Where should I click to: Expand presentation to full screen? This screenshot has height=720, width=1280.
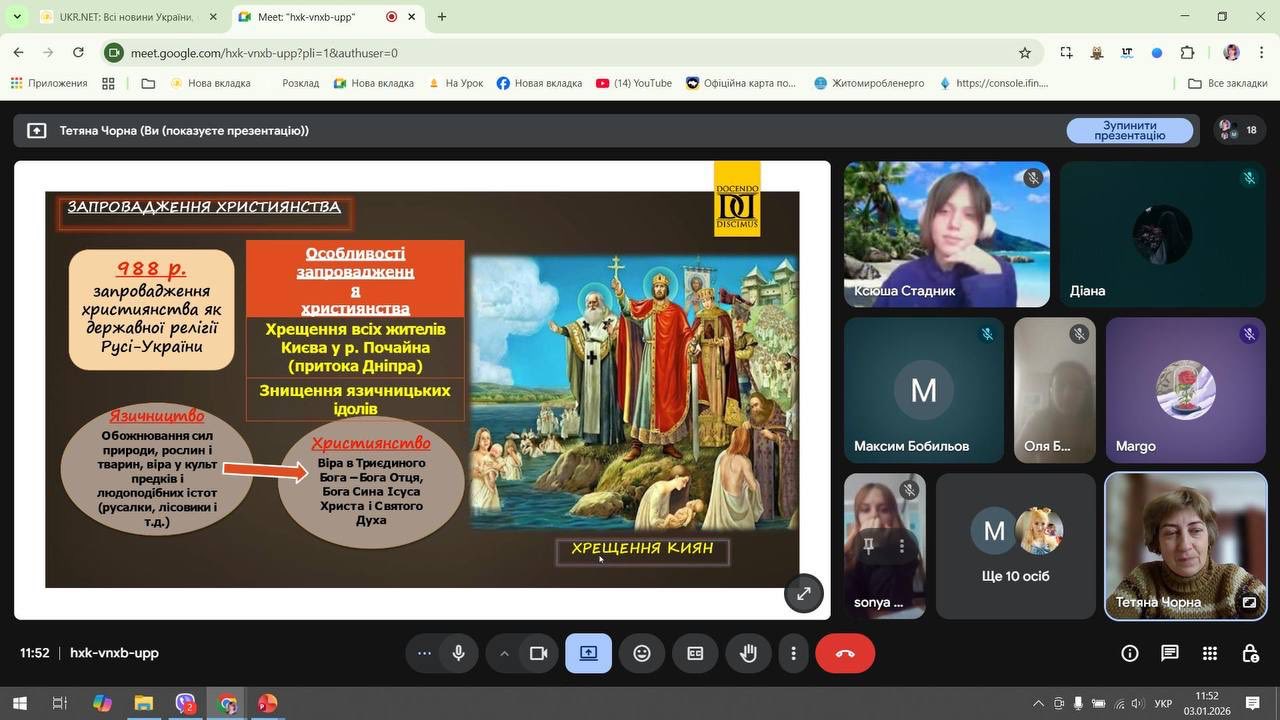pyautogui.click(x=803, y=593)
